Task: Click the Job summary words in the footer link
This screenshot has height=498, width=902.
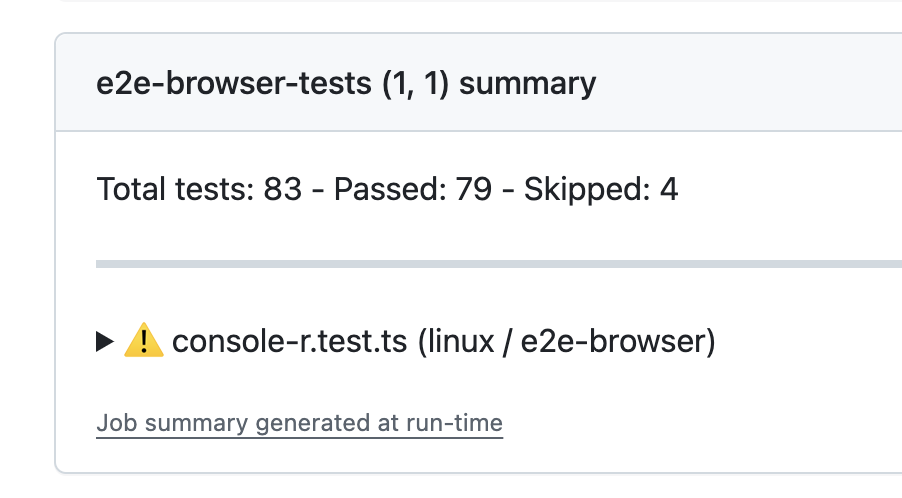Action: point(173,424)
